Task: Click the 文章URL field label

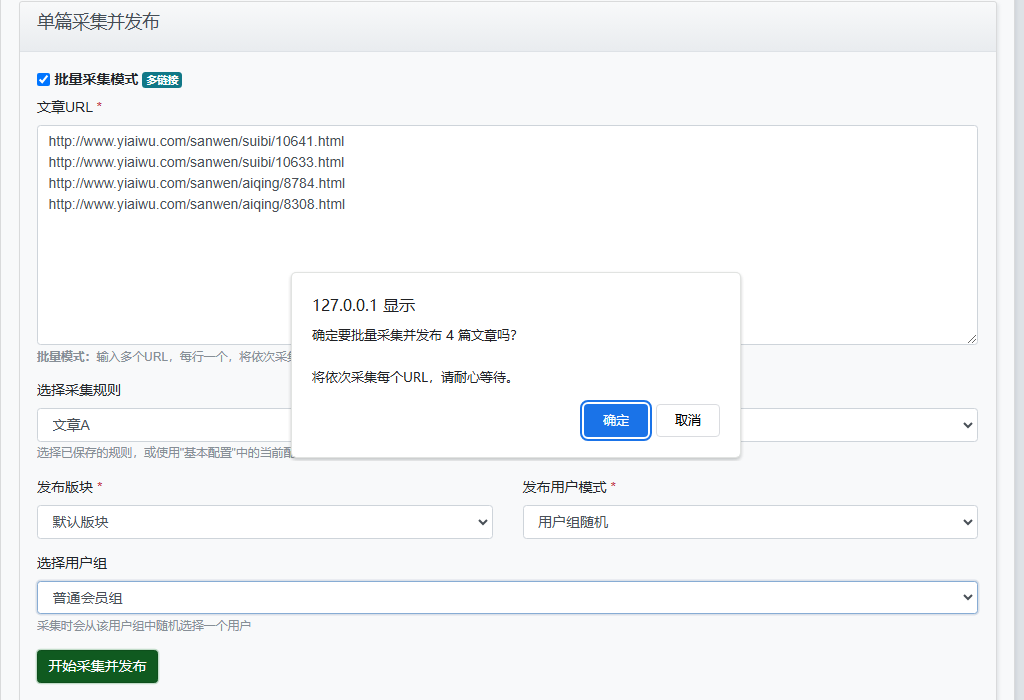Action: tap(69, 107)
